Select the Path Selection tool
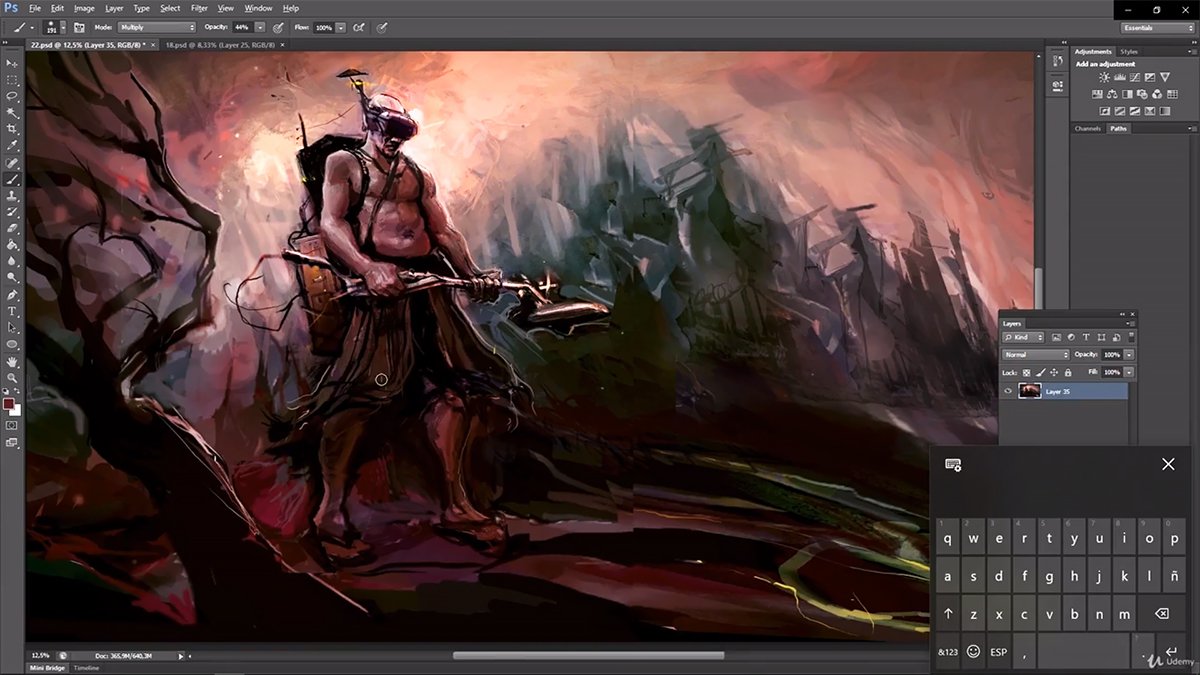 (12, 327)
